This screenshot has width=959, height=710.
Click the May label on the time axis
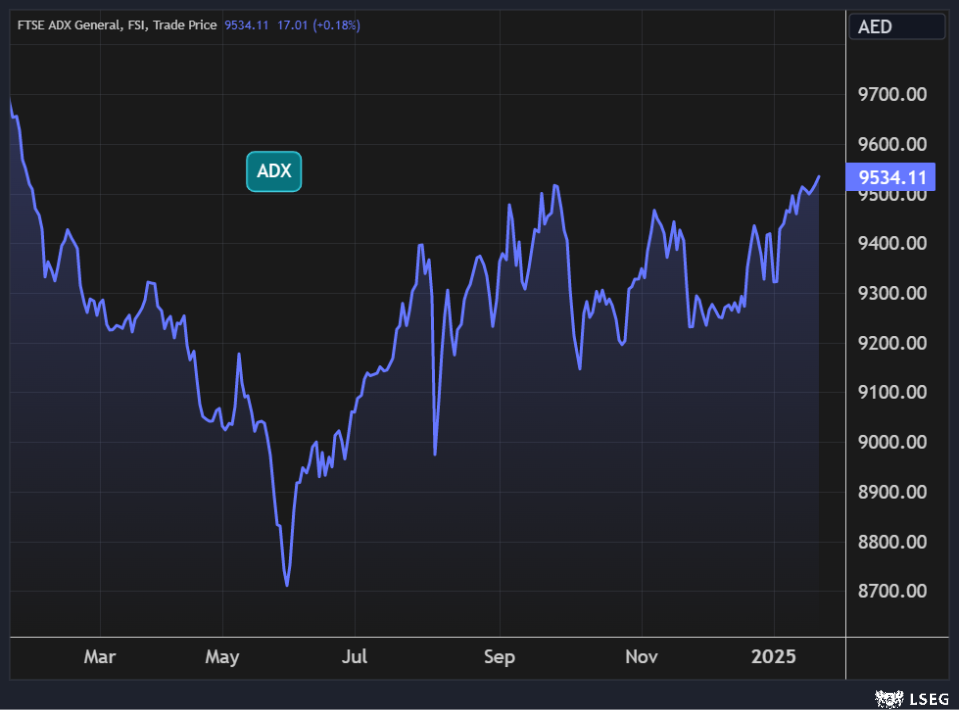click(222, 657)
